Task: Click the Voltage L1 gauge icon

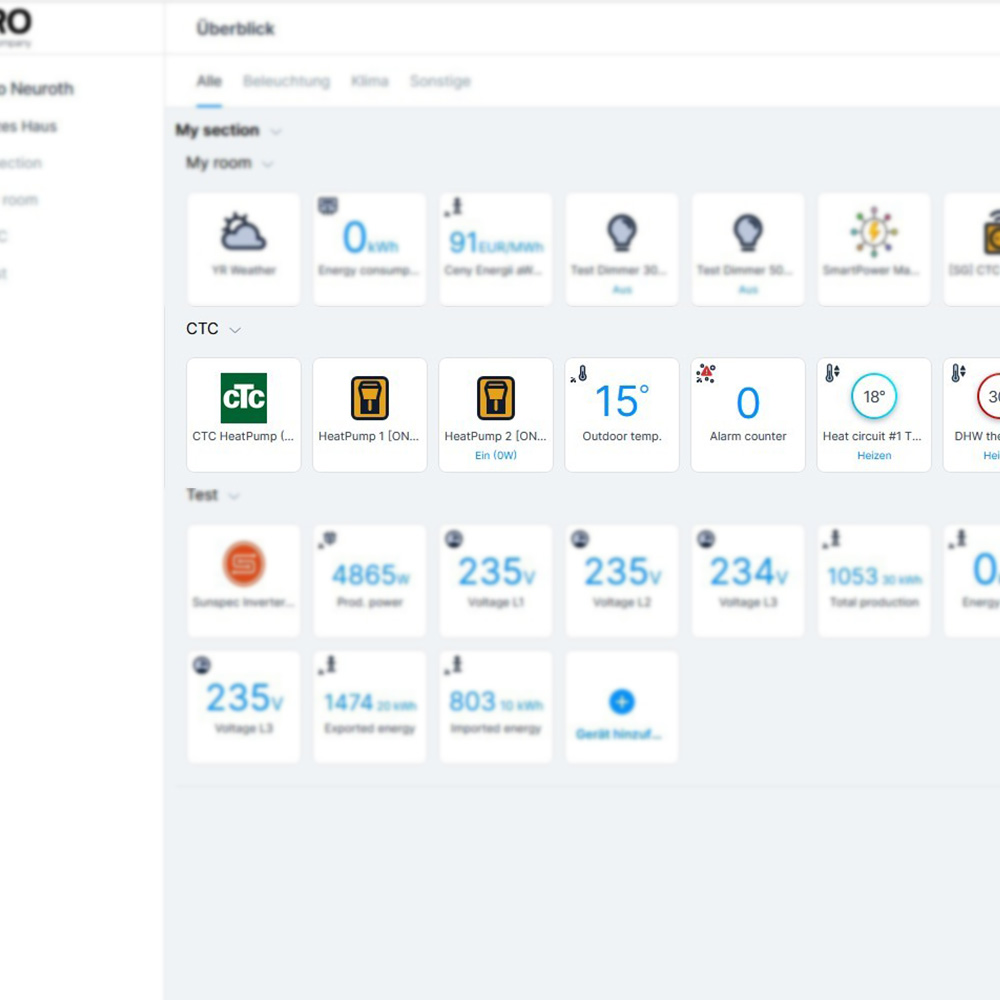Action: 453,539
